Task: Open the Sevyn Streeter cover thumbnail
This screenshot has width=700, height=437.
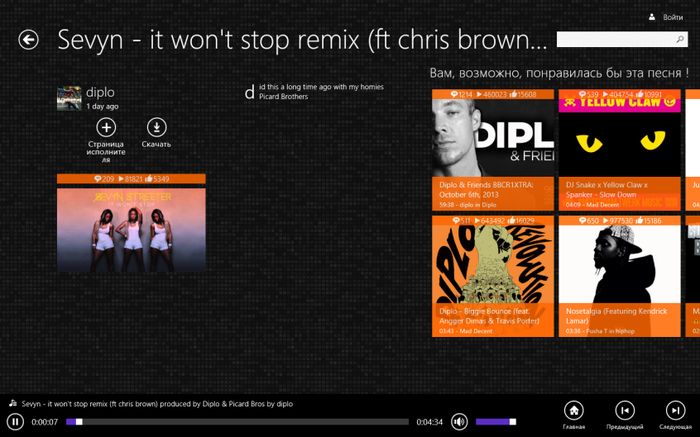Action: [131, 229]
